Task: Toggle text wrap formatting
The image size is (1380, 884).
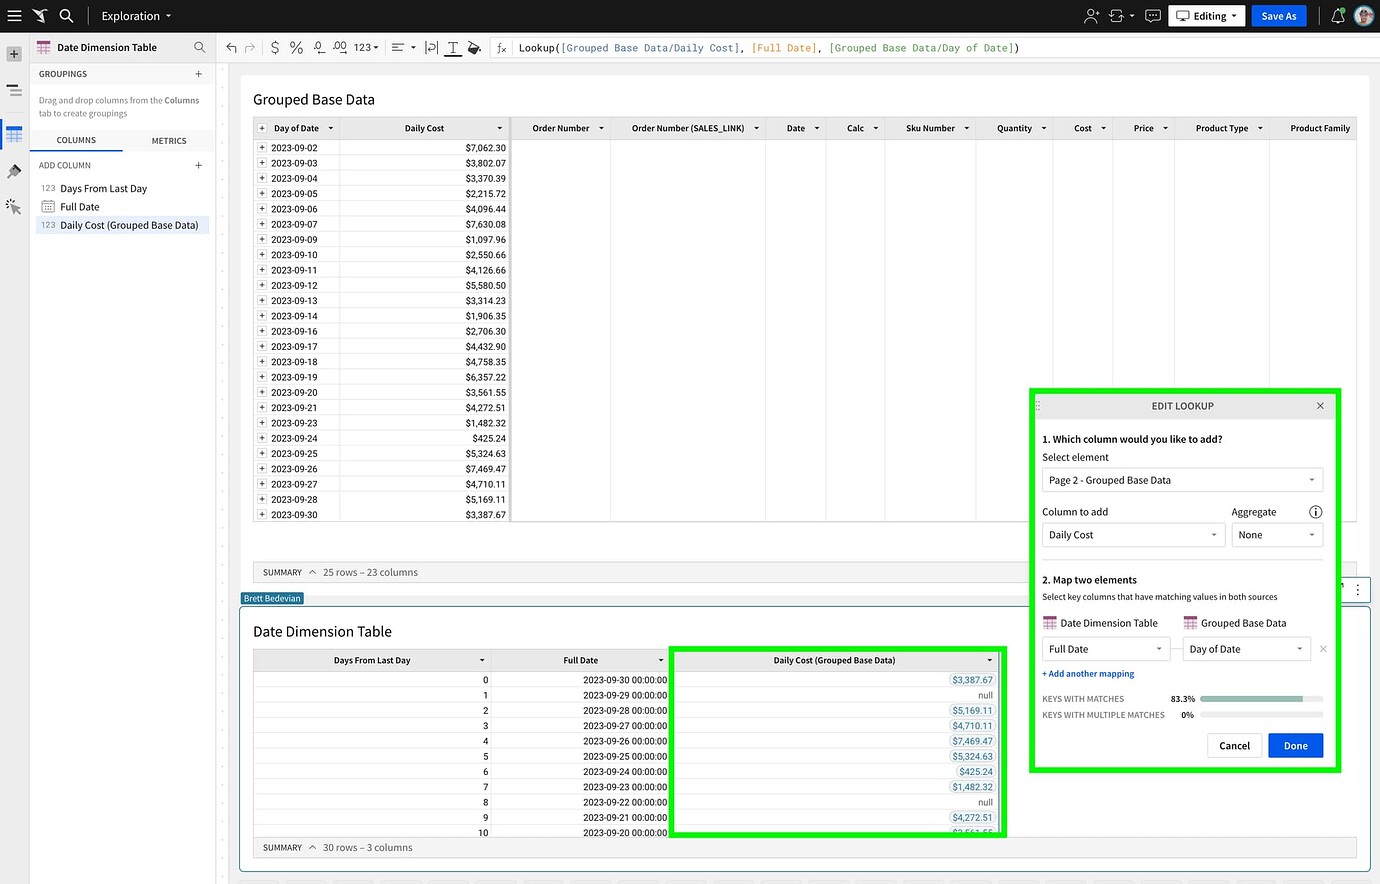Action: tap(431, 47)
